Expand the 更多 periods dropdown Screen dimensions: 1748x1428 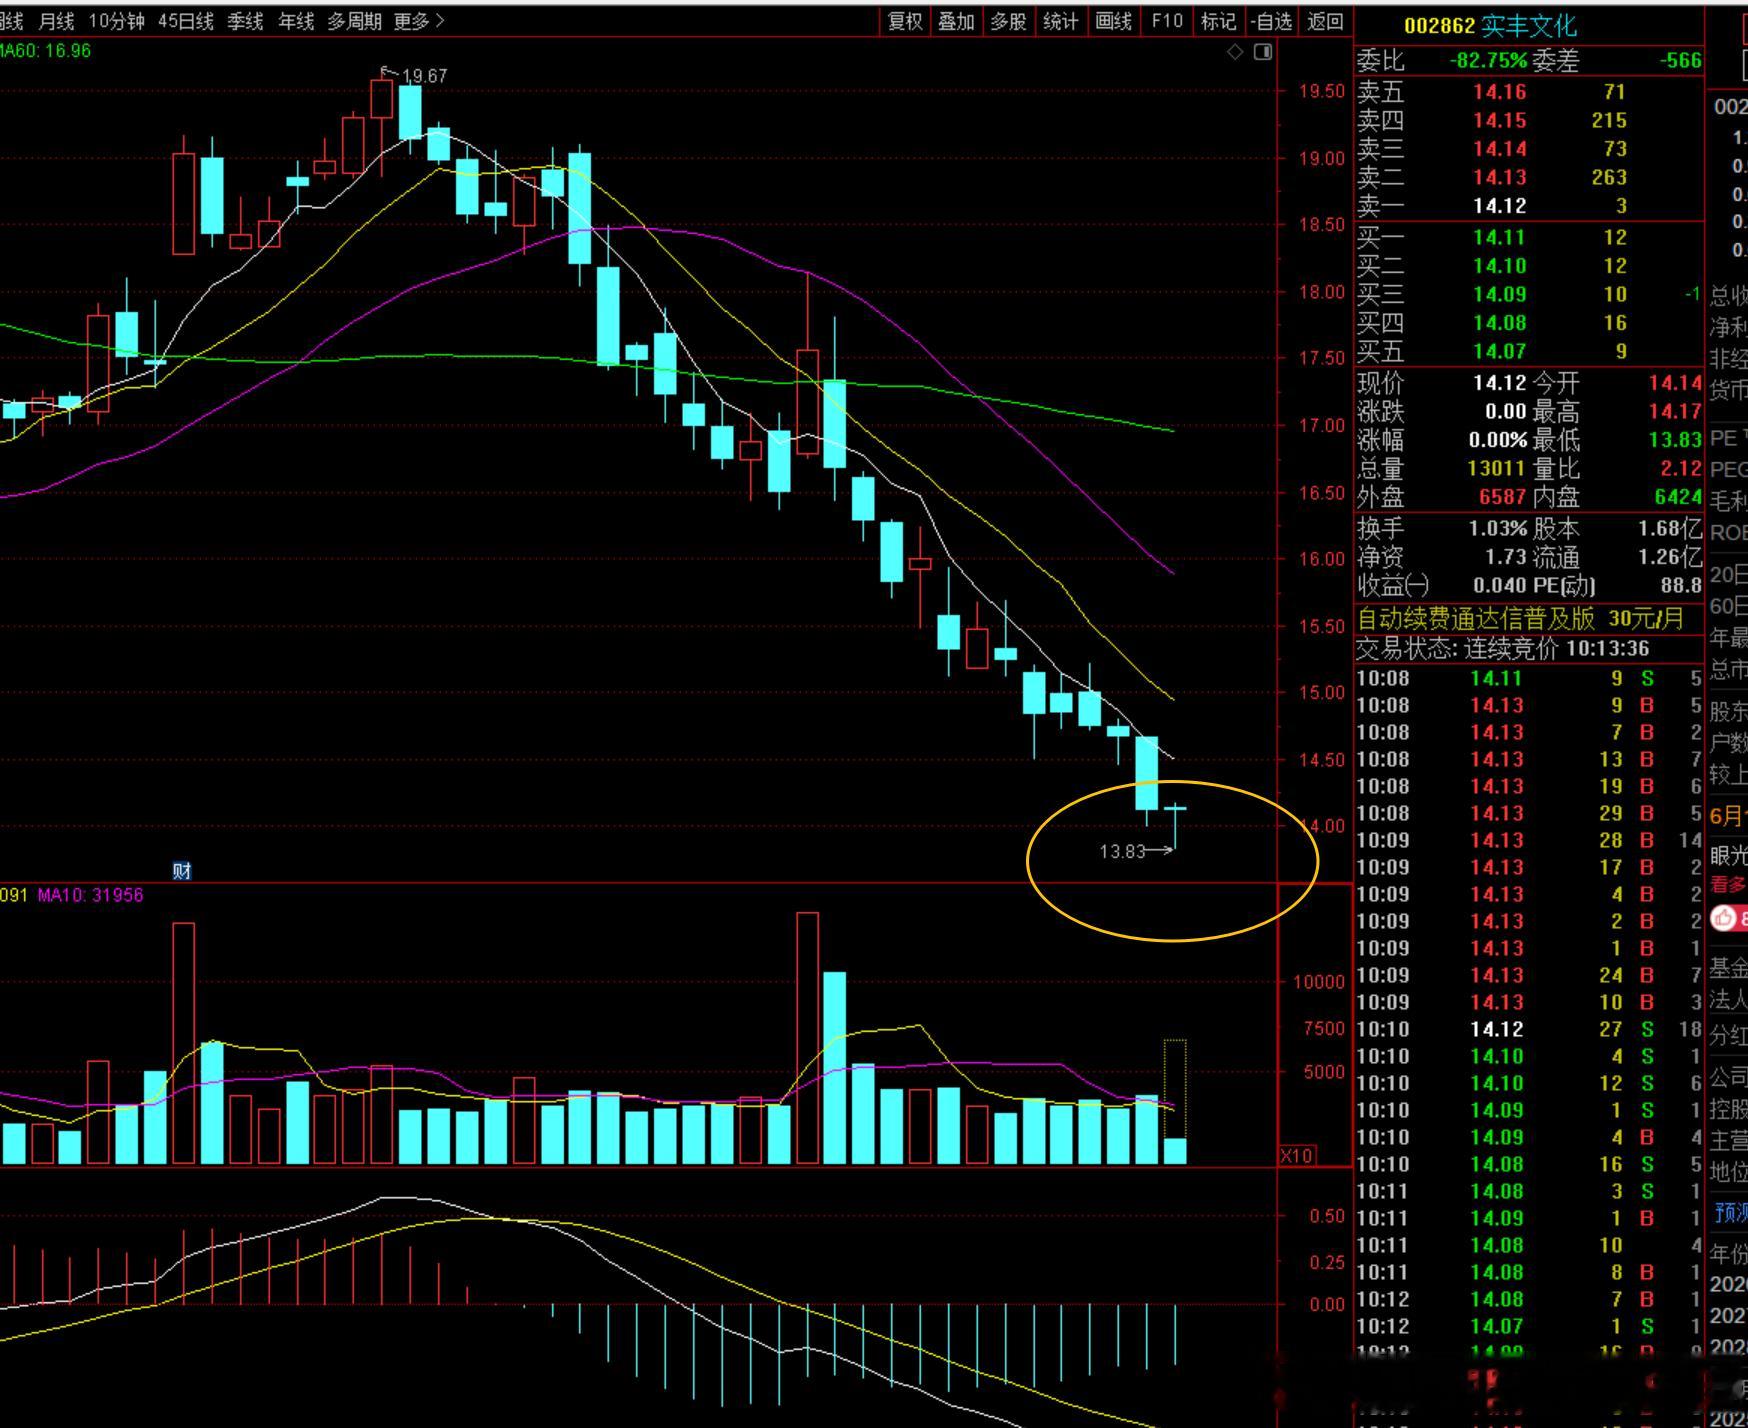pos(418,21)
